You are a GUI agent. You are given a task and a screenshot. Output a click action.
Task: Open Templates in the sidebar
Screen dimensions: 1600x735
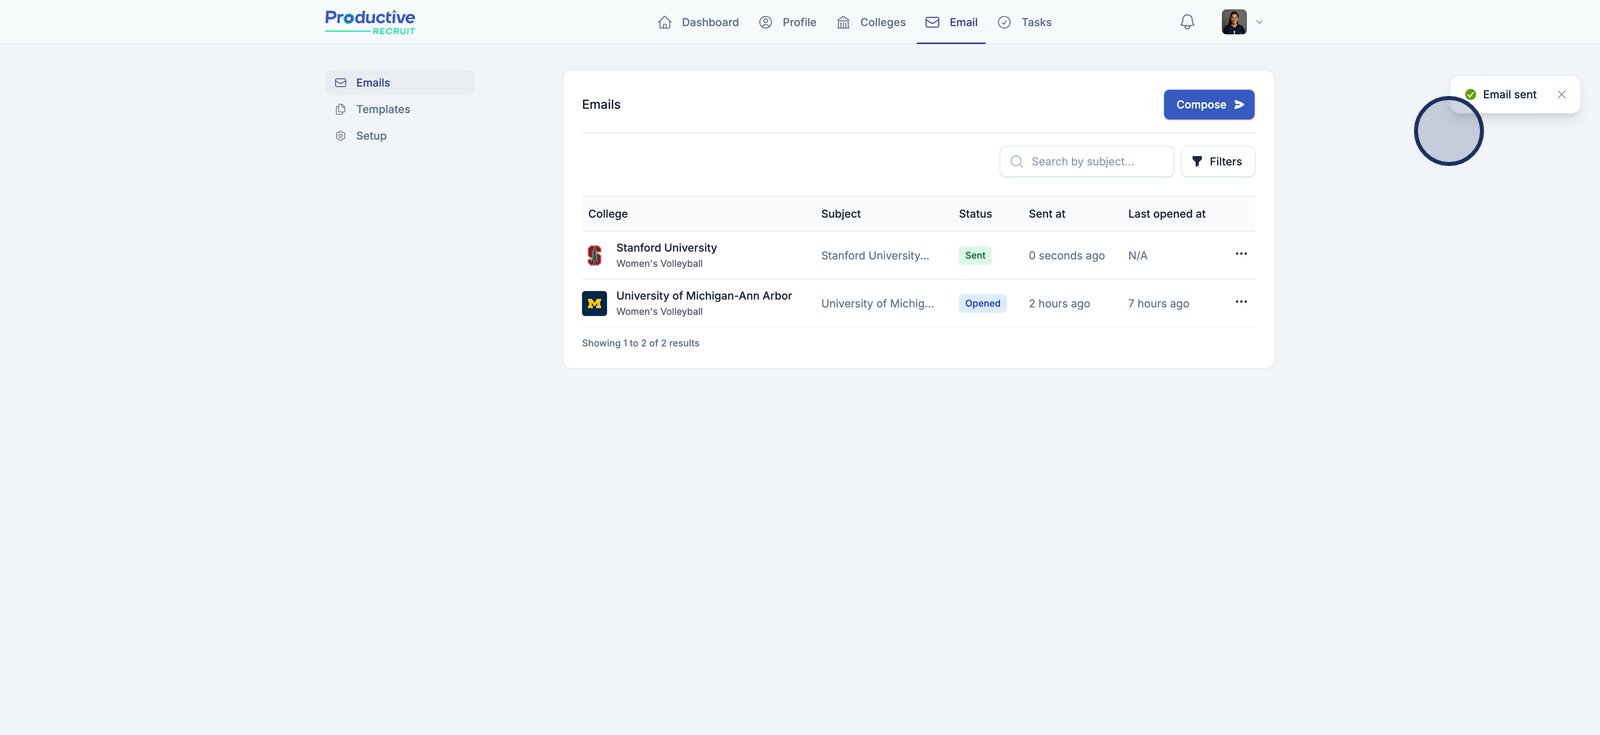382,110
